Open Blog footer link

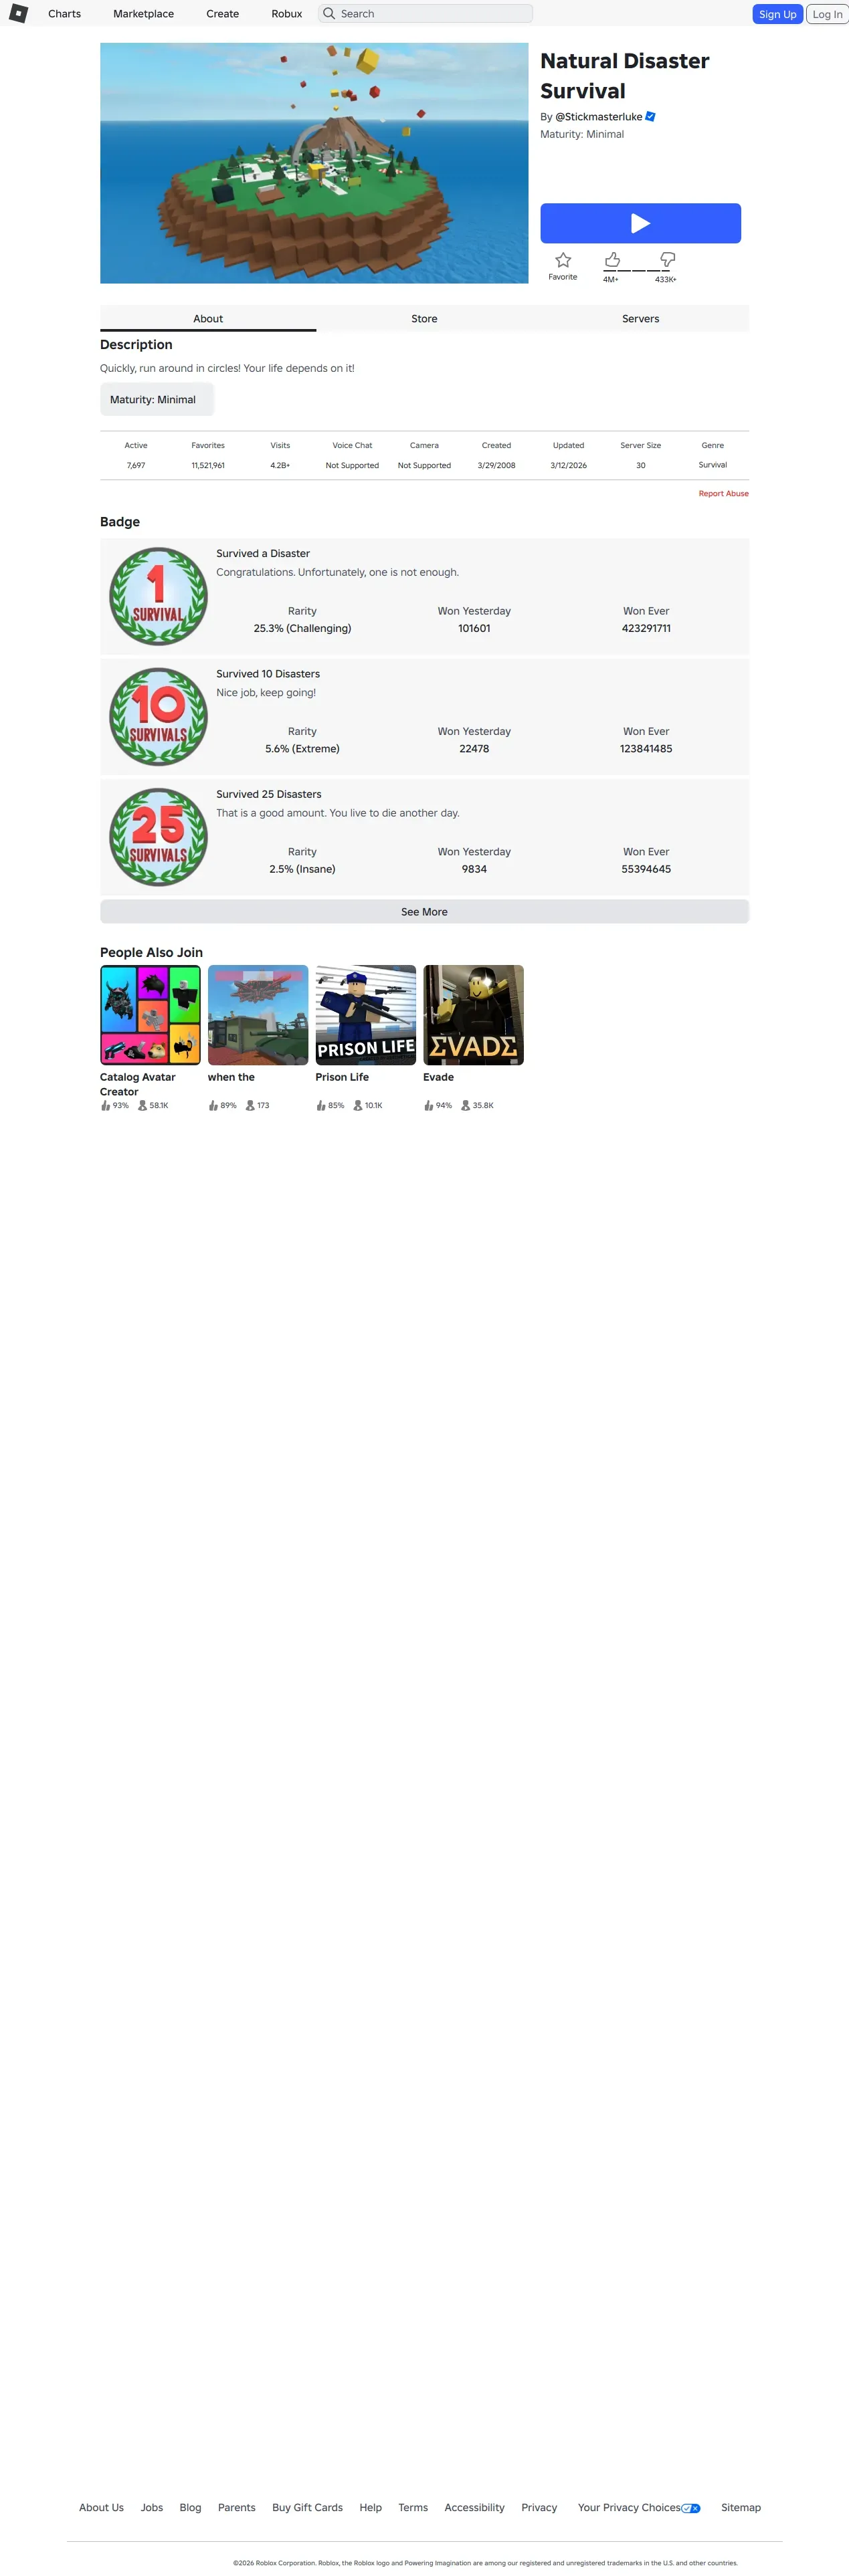click(190, 2507)
